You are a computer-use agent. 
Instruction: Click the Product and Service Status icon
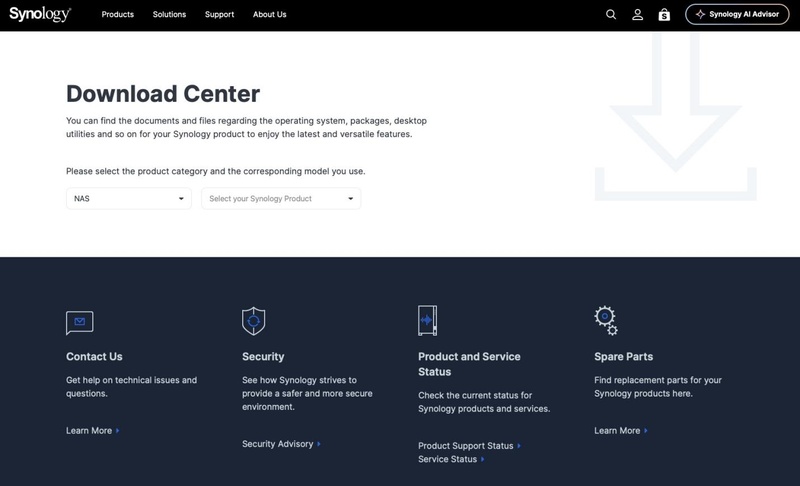(428, 320)
